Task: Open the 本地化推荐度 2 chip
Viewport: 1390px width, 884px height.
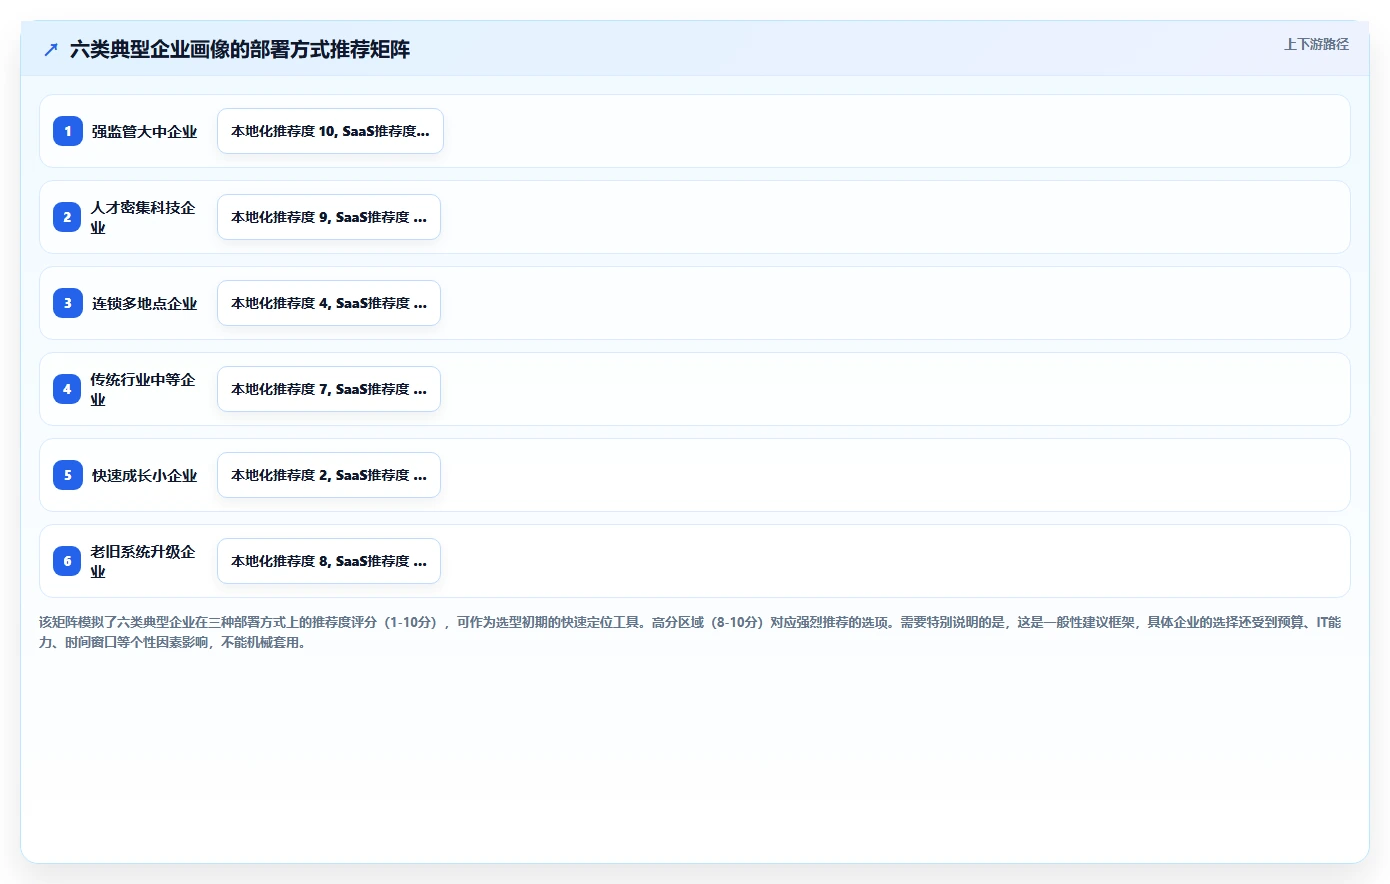Action: (329, 475)
